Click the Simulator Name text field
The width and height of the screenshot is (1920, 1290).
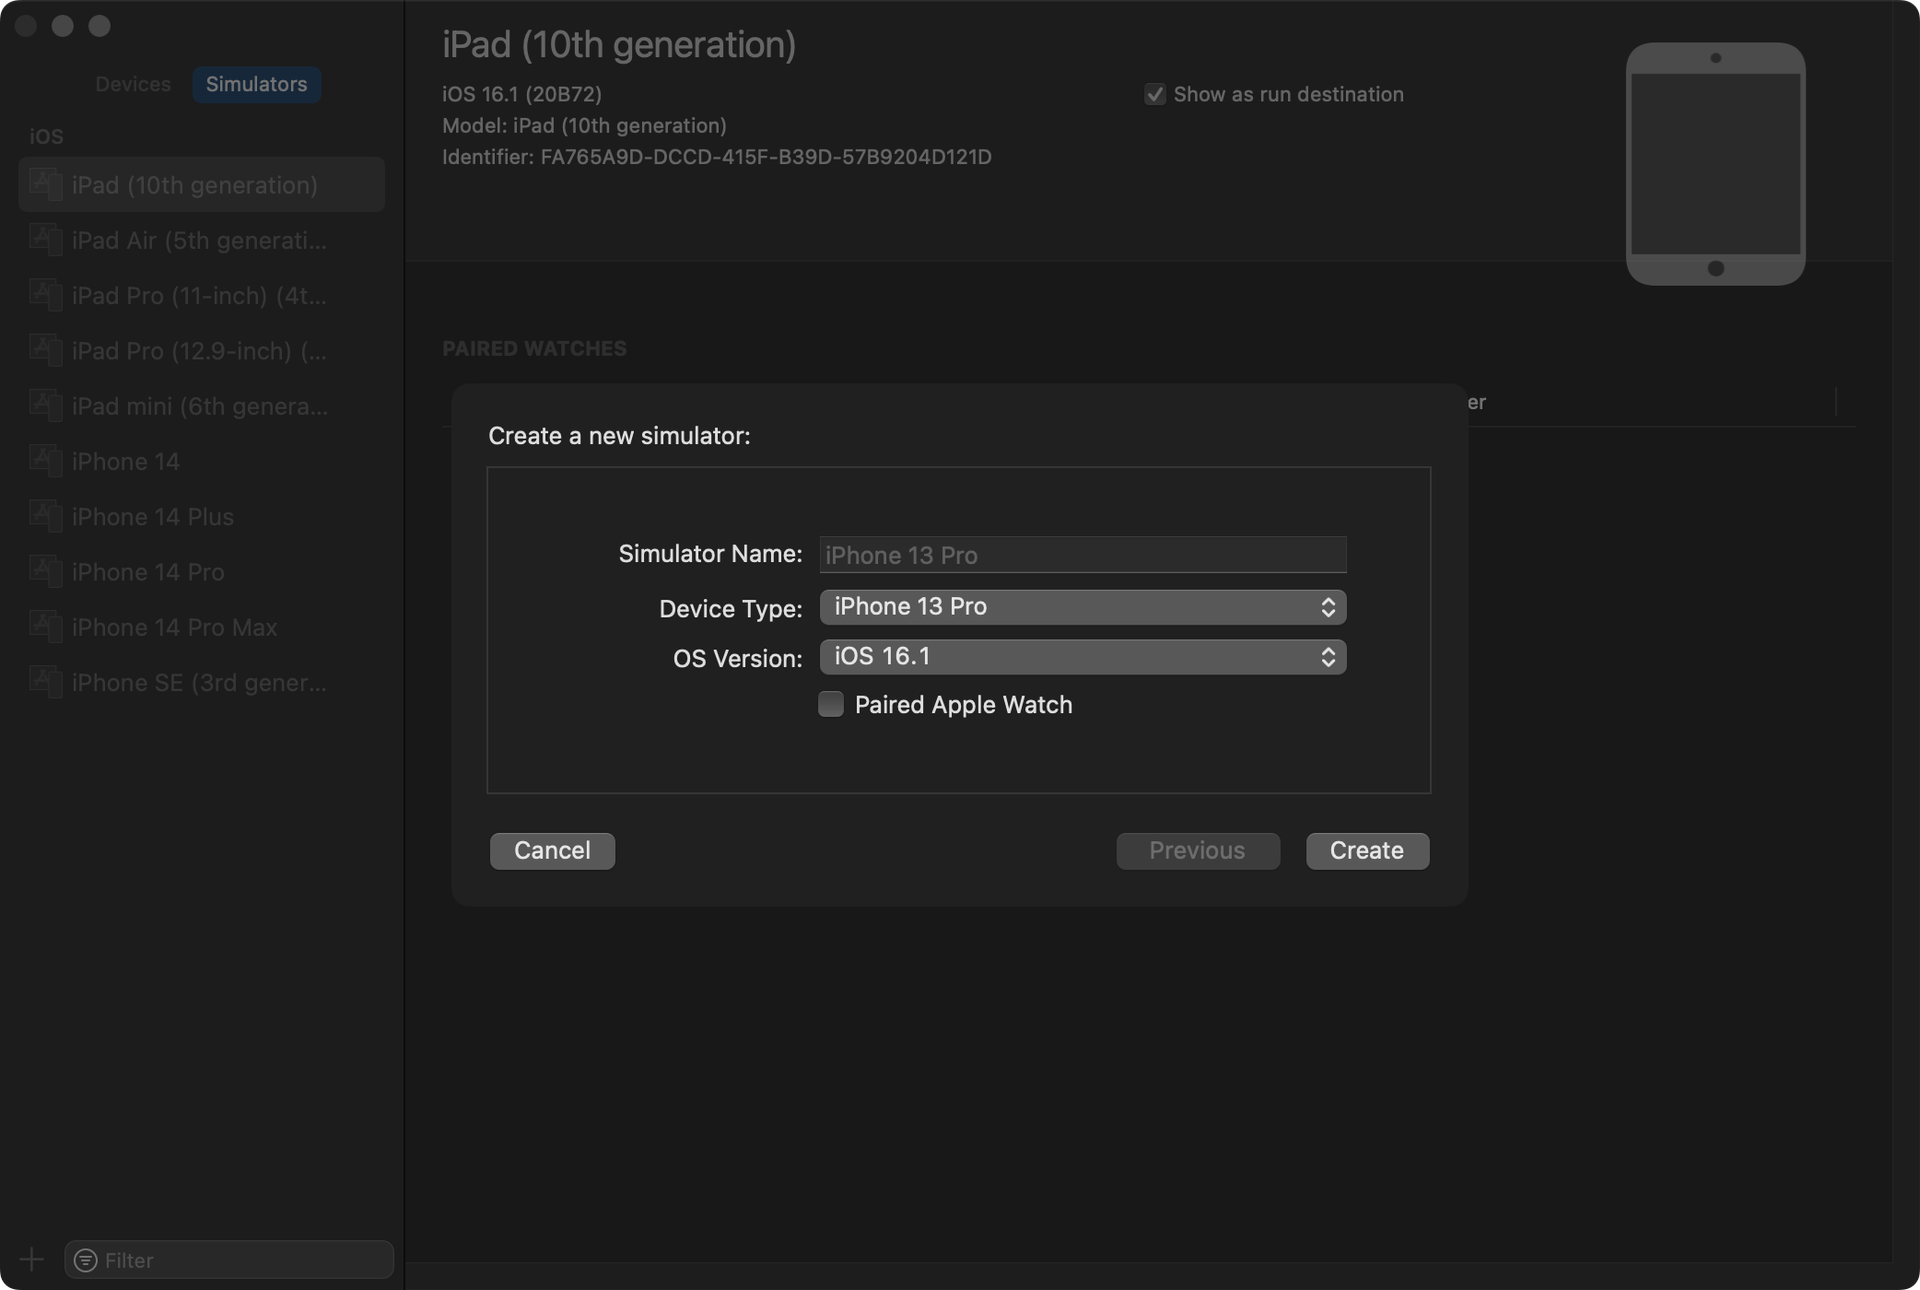pyautogui.click(x=1082, y=555)
